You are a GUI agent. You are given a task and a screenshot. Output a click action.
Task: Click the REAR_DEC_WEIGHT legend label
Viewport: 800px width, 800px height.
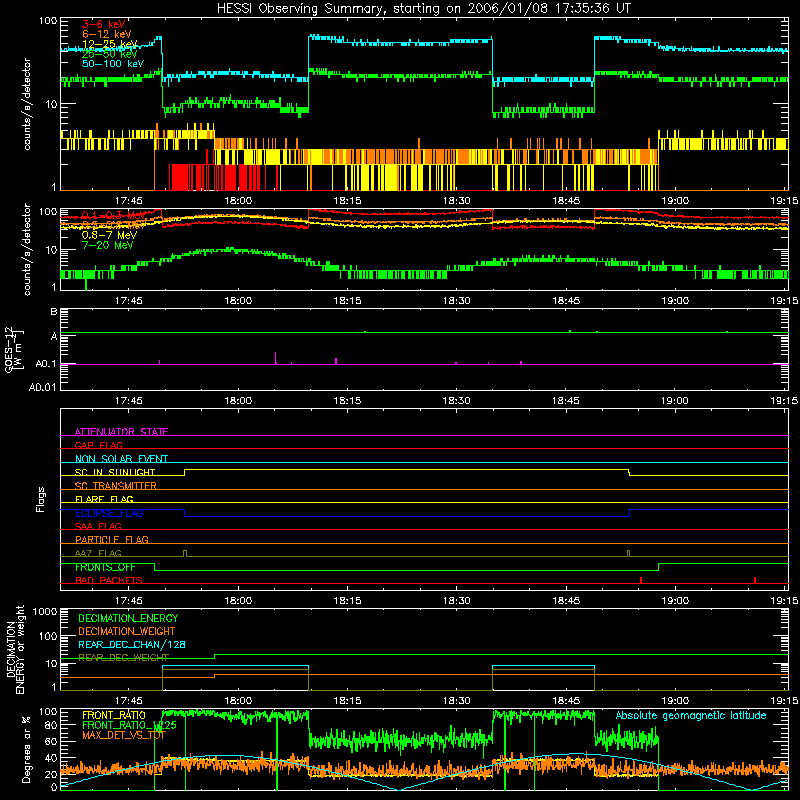click(123, 658)
